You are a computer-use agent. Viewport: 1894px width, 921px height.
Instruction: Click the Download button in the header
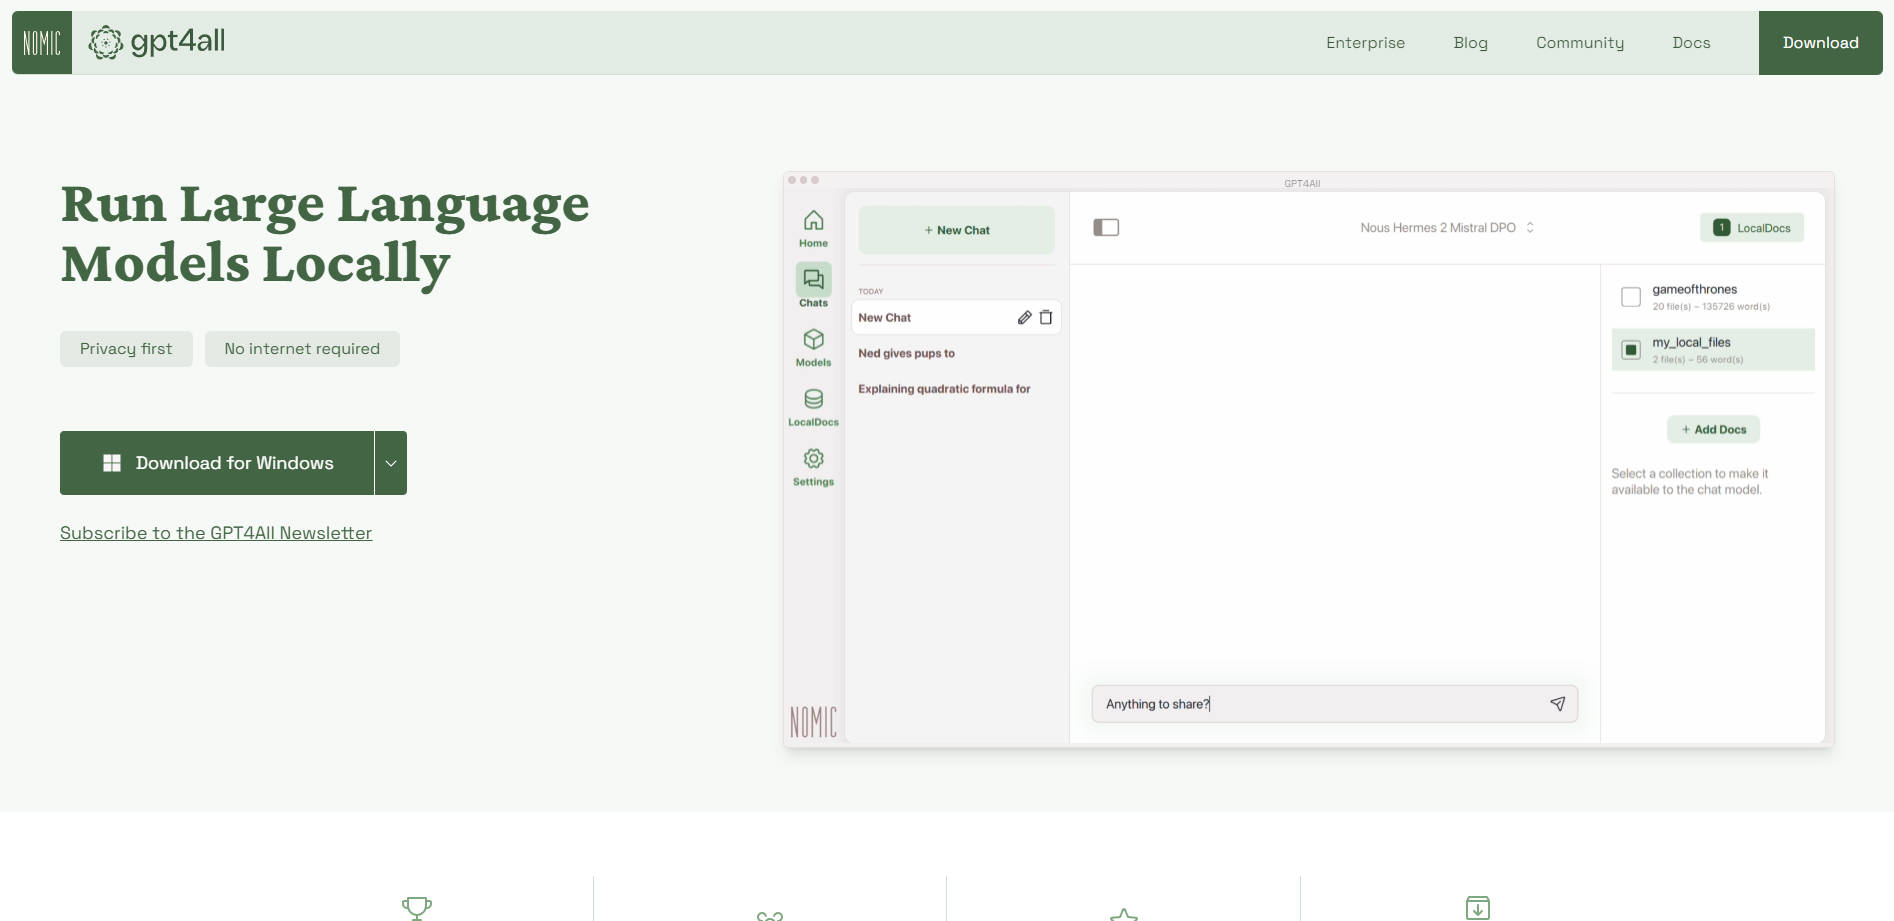coord(1820,43)
